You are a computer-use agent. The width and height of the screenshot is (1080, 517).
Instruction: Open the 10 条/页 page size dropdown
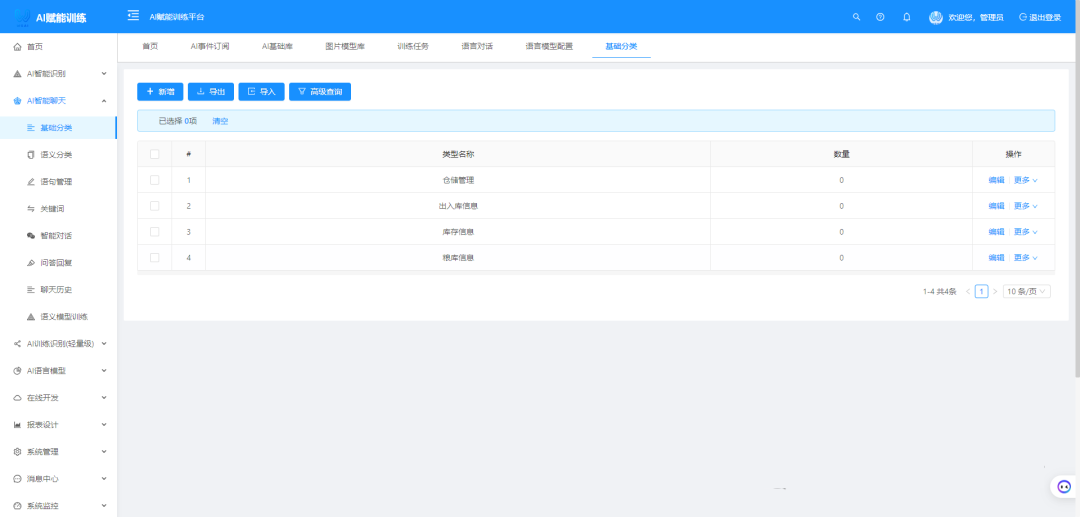pos(1027,291)
